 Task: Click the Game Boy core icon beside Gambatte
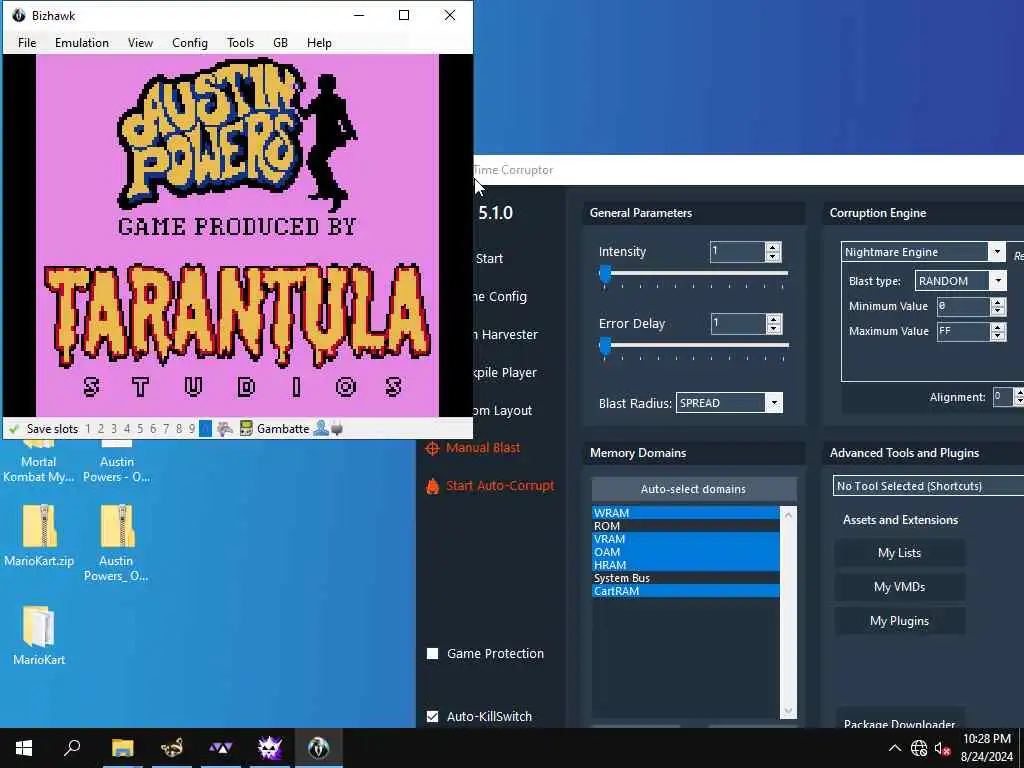246,429
